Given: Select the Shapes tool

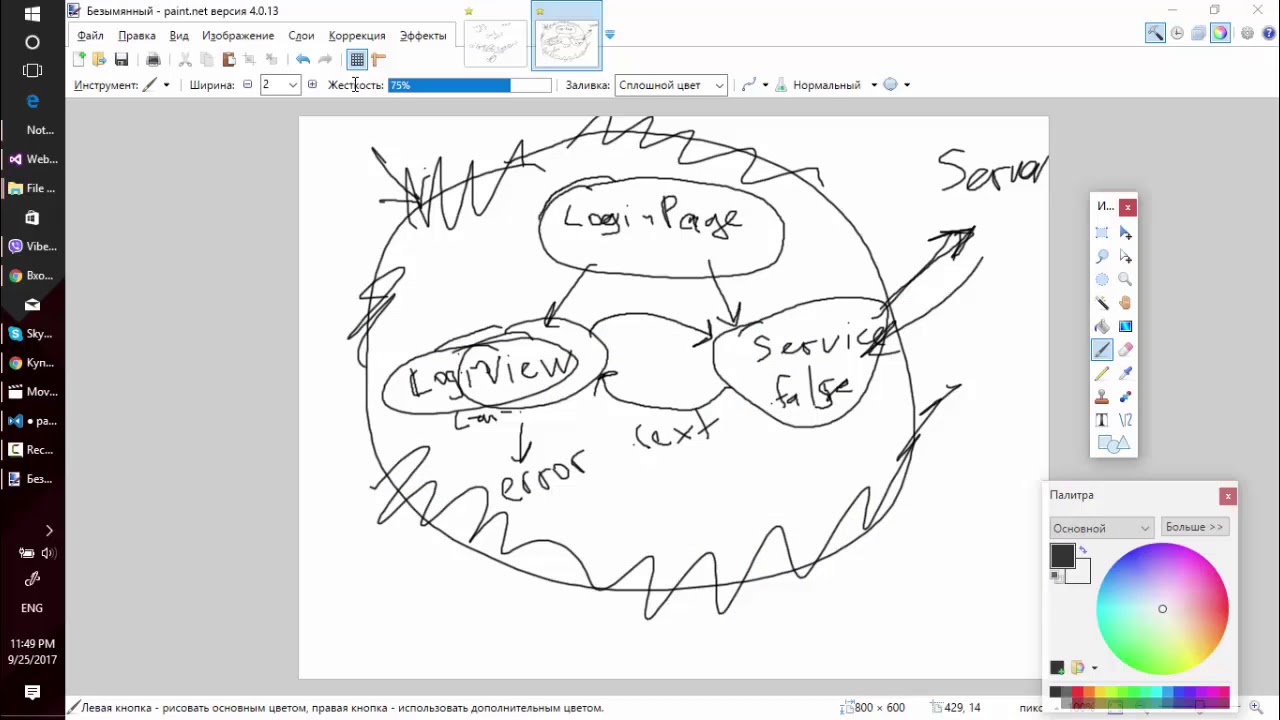Looking at the screenshot, I should [x=1113, y=443].
